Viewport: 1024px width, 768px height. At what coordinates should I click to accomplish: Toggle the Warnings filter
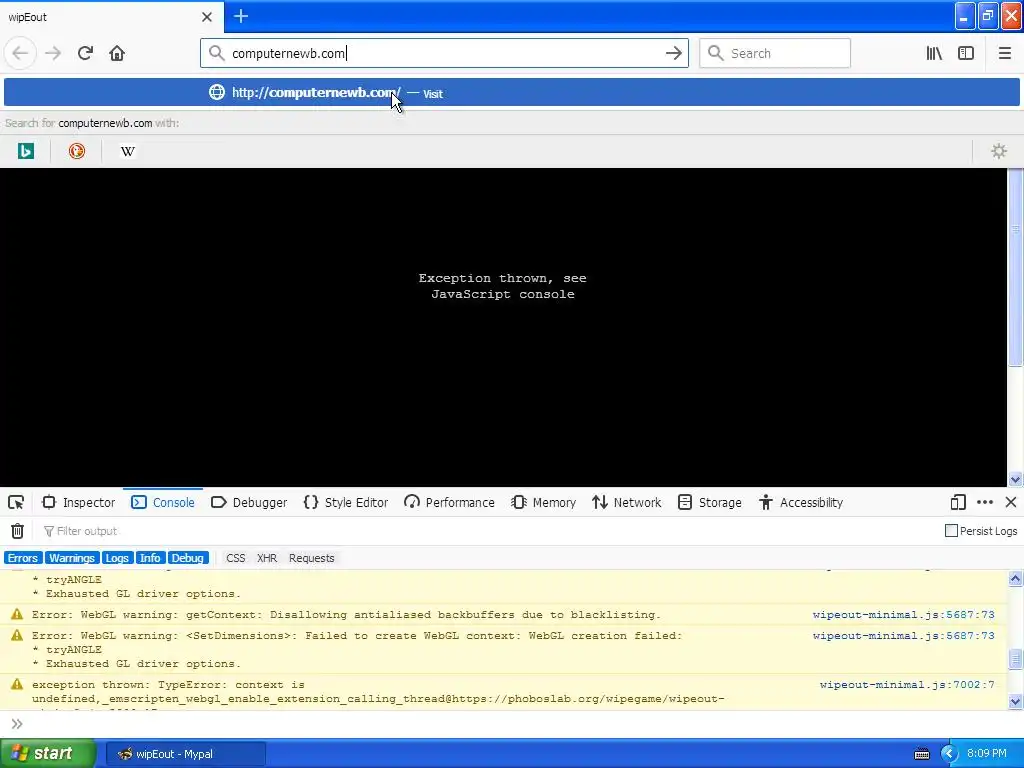coord(72,558)
